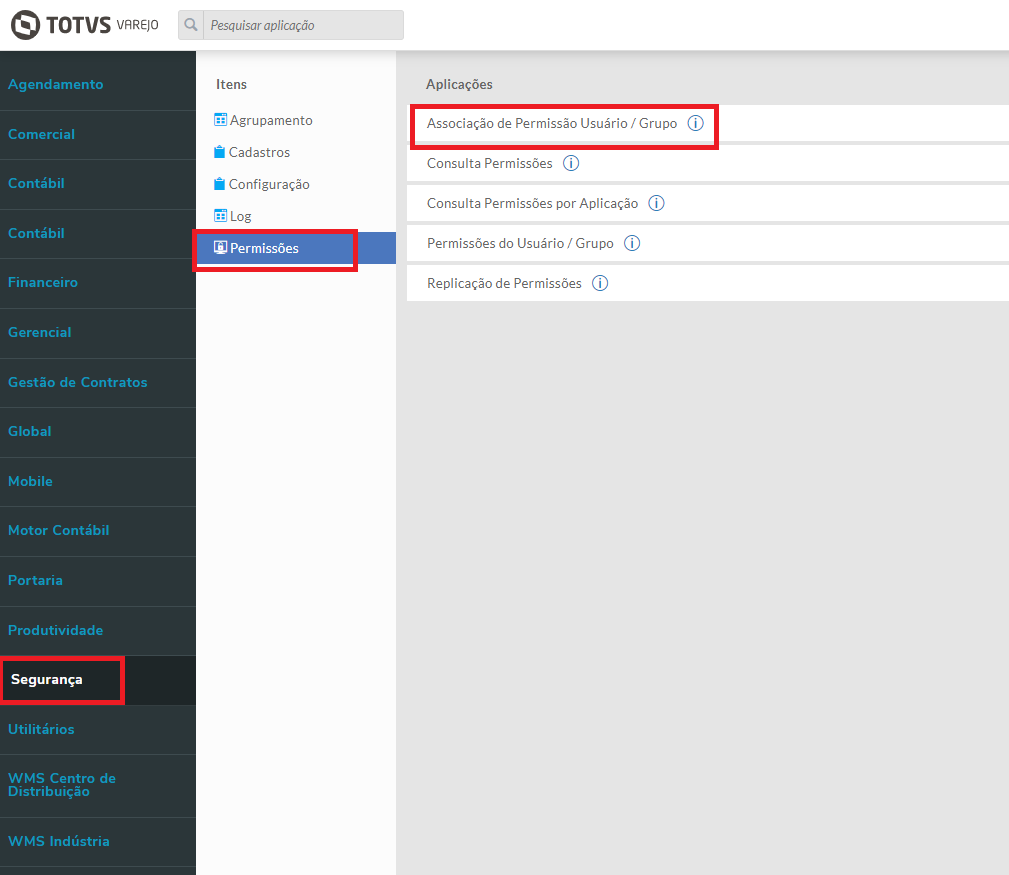
Task: Show info for Permissões do Usuário / Grupo
Action: click(632, 243)
